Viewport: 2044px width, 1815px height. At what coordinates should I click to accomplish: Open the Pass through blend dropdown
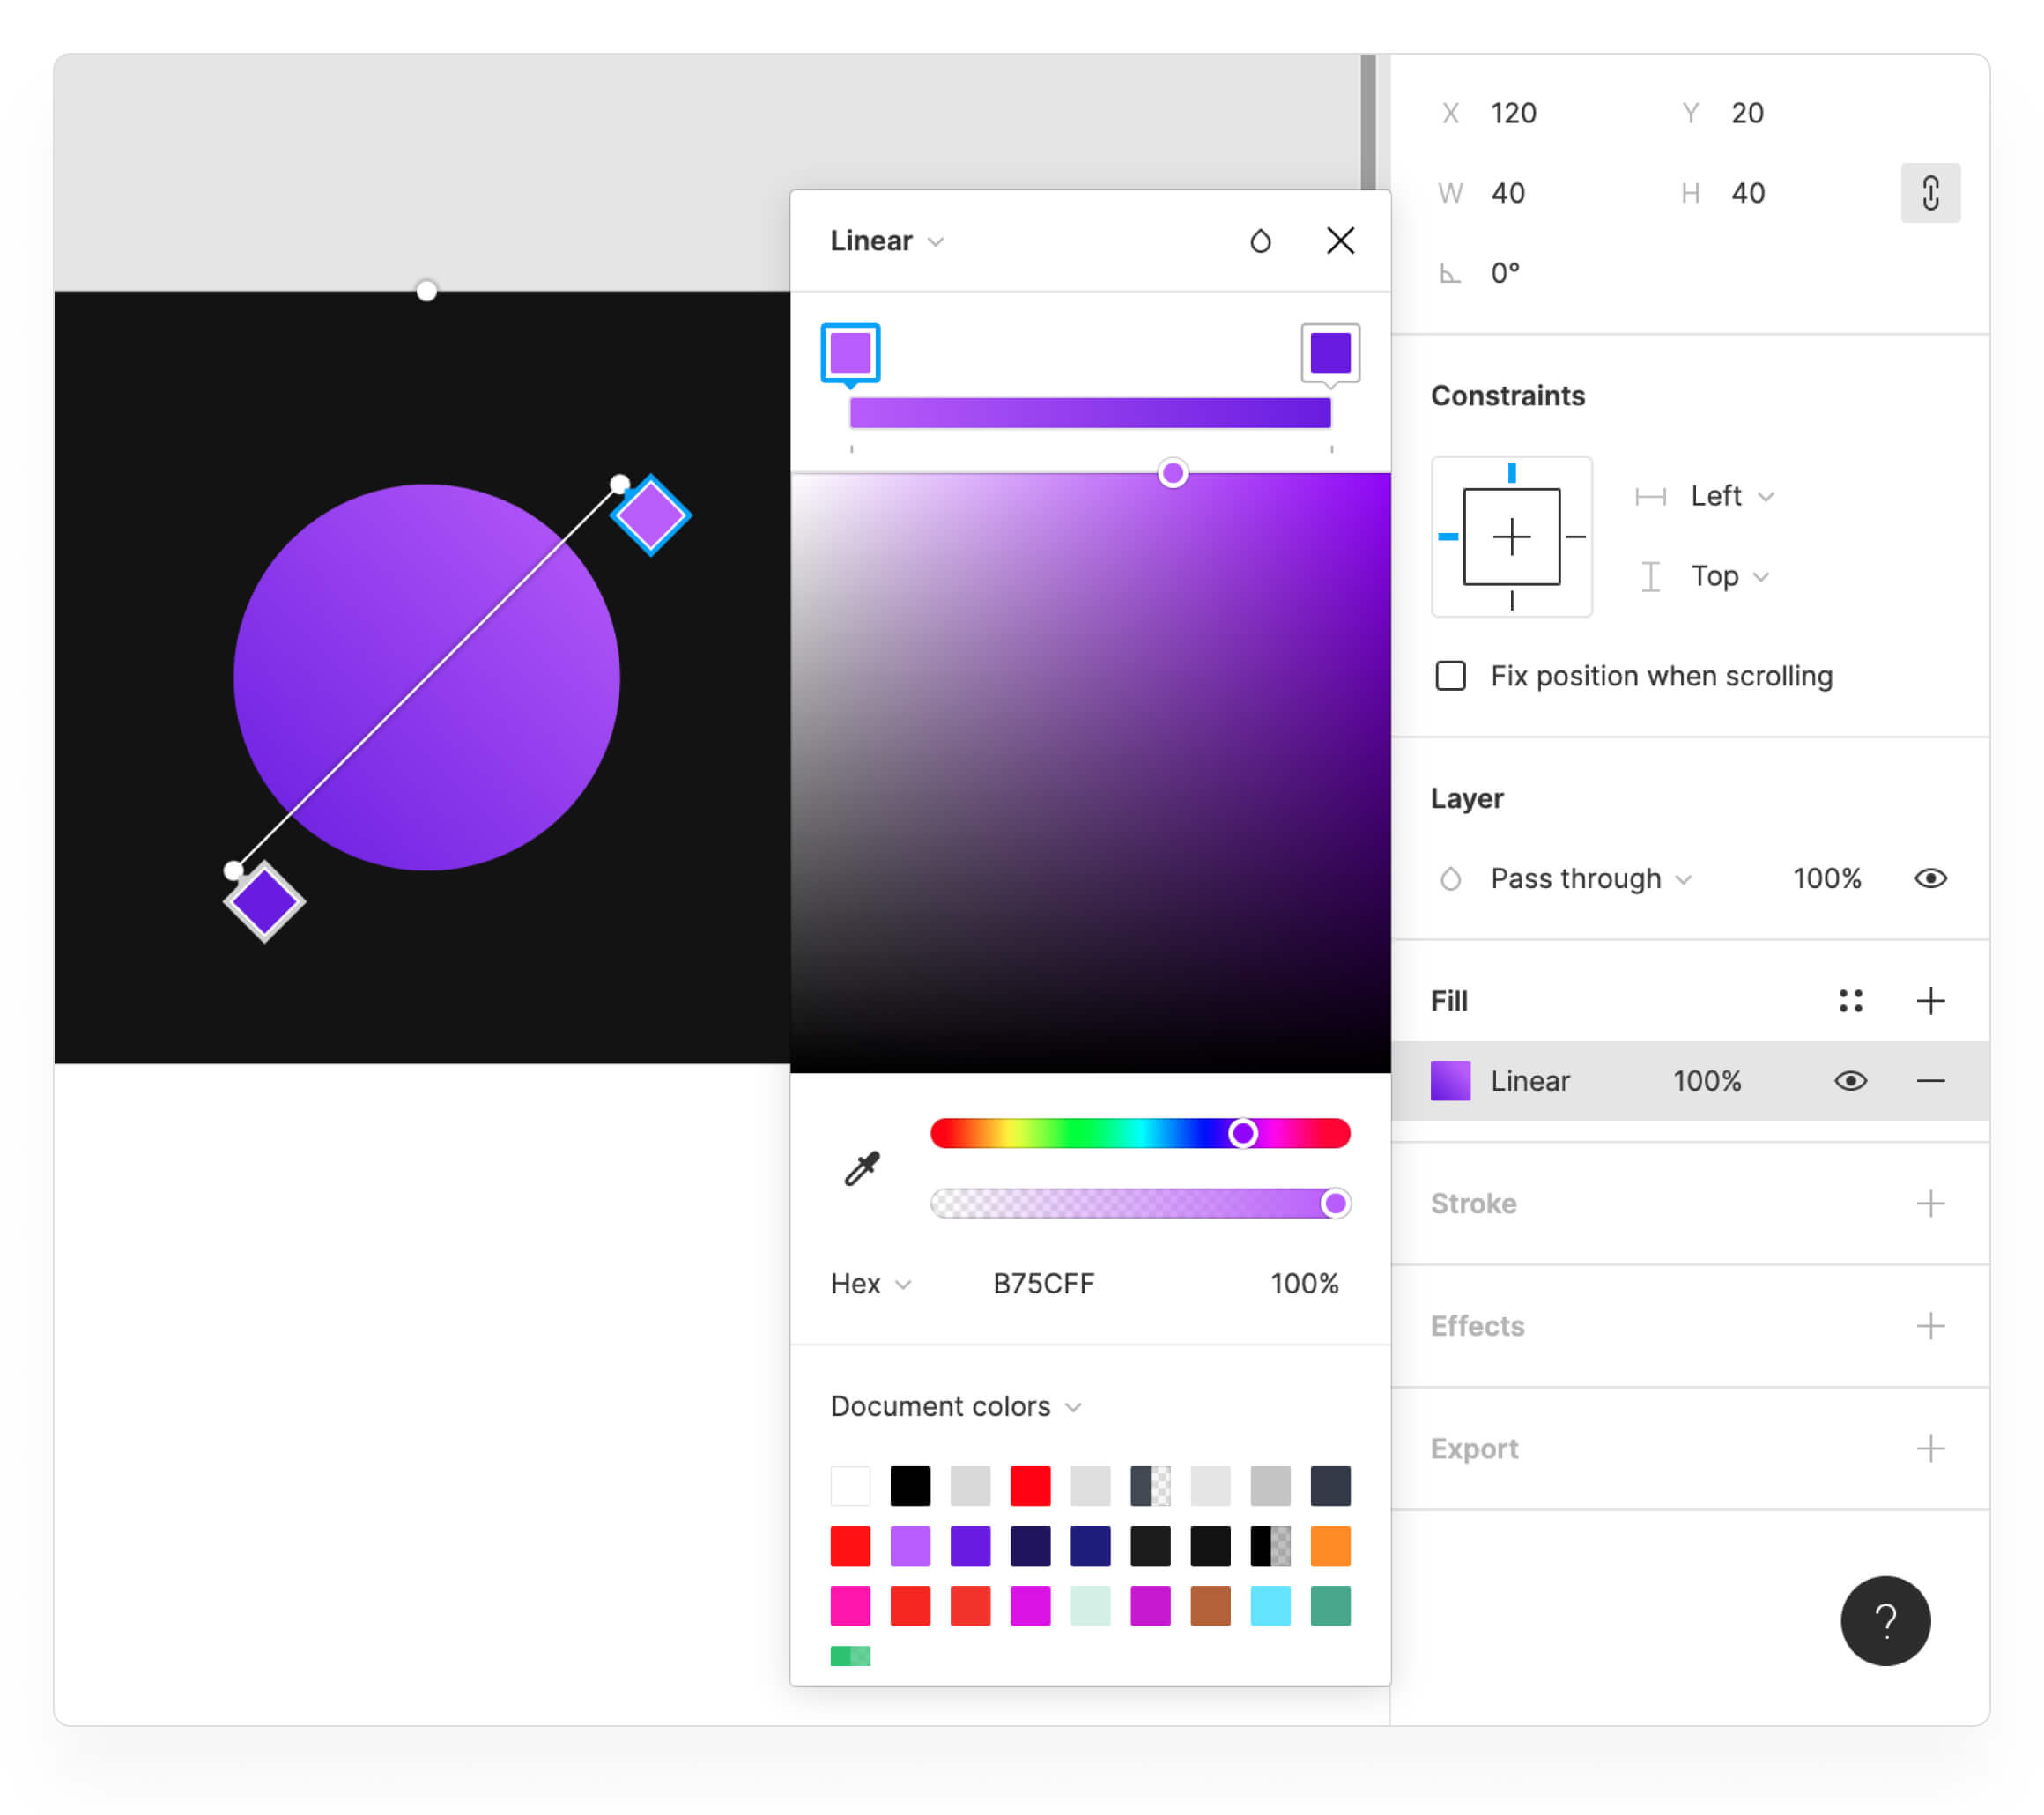click(1589, 878)
